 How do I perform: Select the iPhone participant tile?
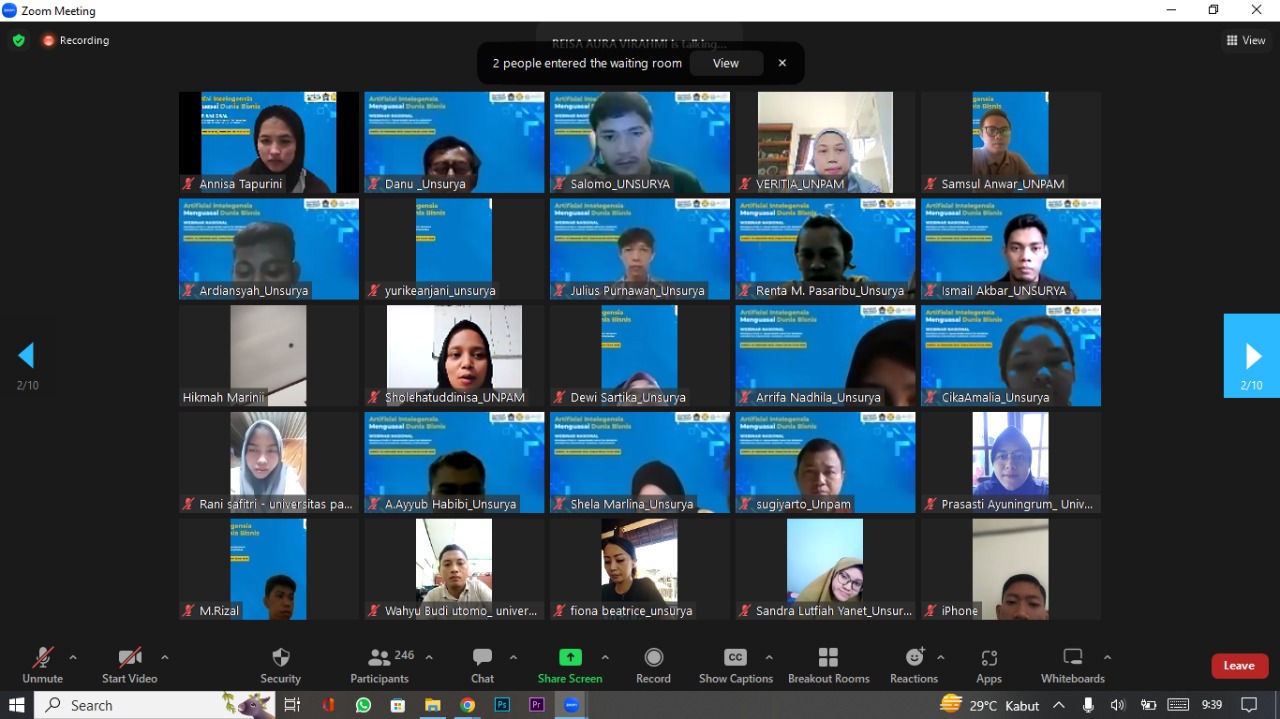point(1011,569)
